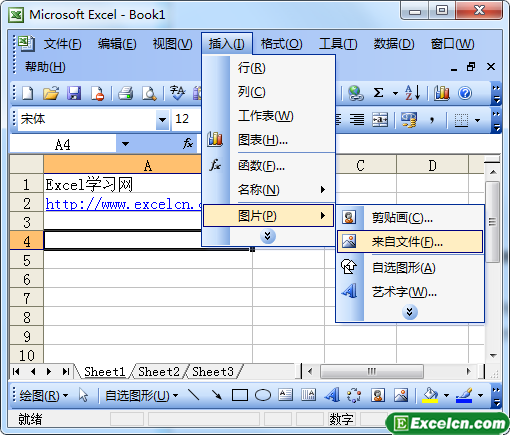510x435 pixels.
Task: Select the Arrow drawing tool
Action: 217,395
